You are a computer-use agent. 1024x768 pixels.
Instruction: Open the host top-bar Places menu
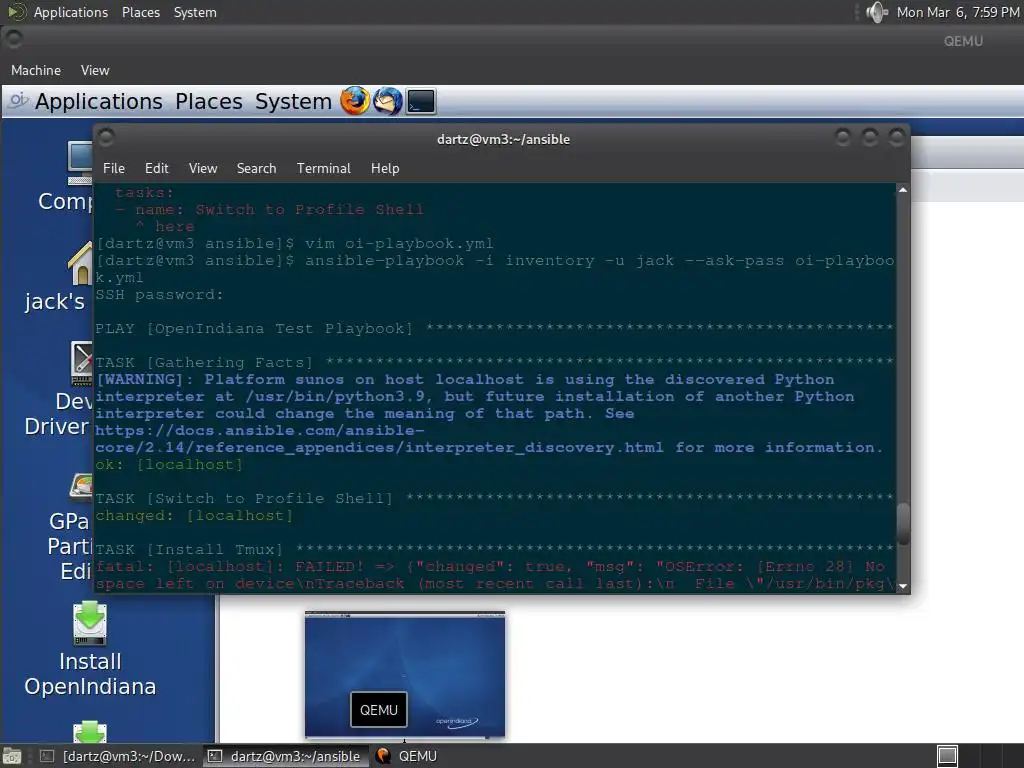[x=141, y=12]
